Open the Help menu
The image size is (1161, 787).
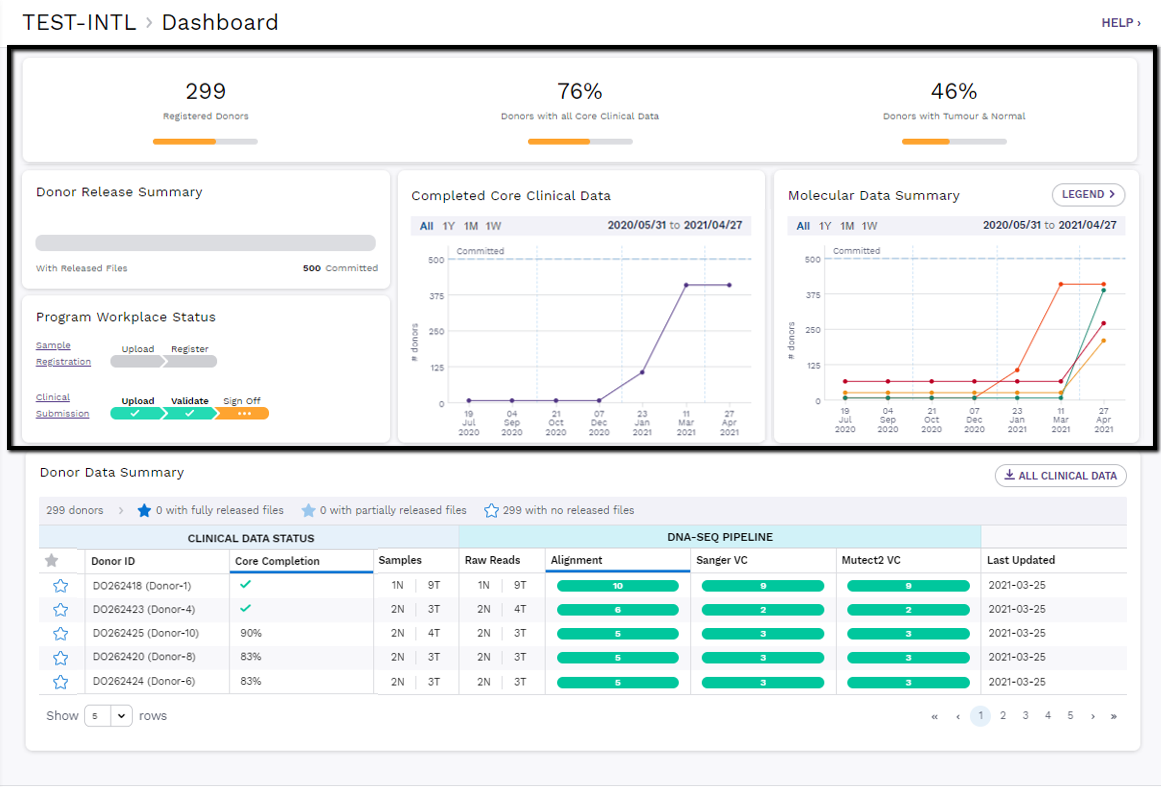1120,23
